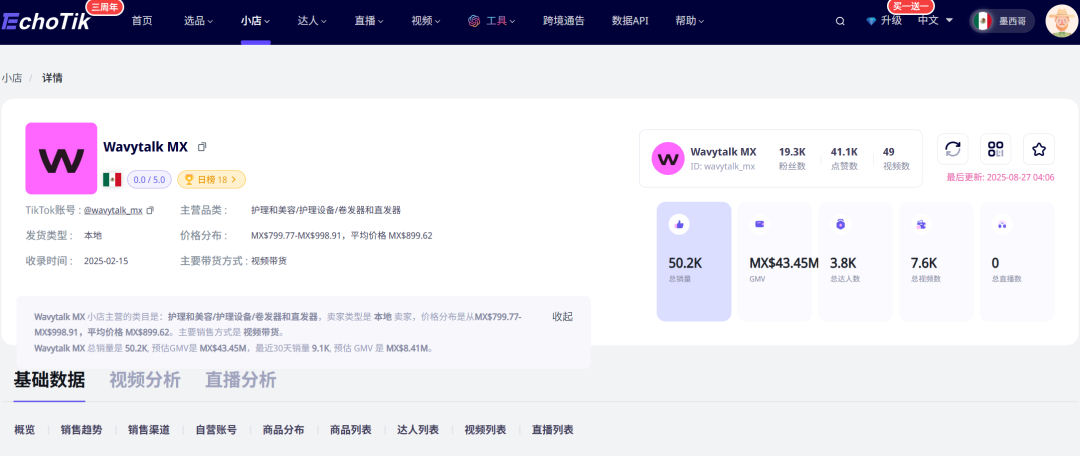Click the 日榜 18 ranking badge

click(x=211, y=180)
